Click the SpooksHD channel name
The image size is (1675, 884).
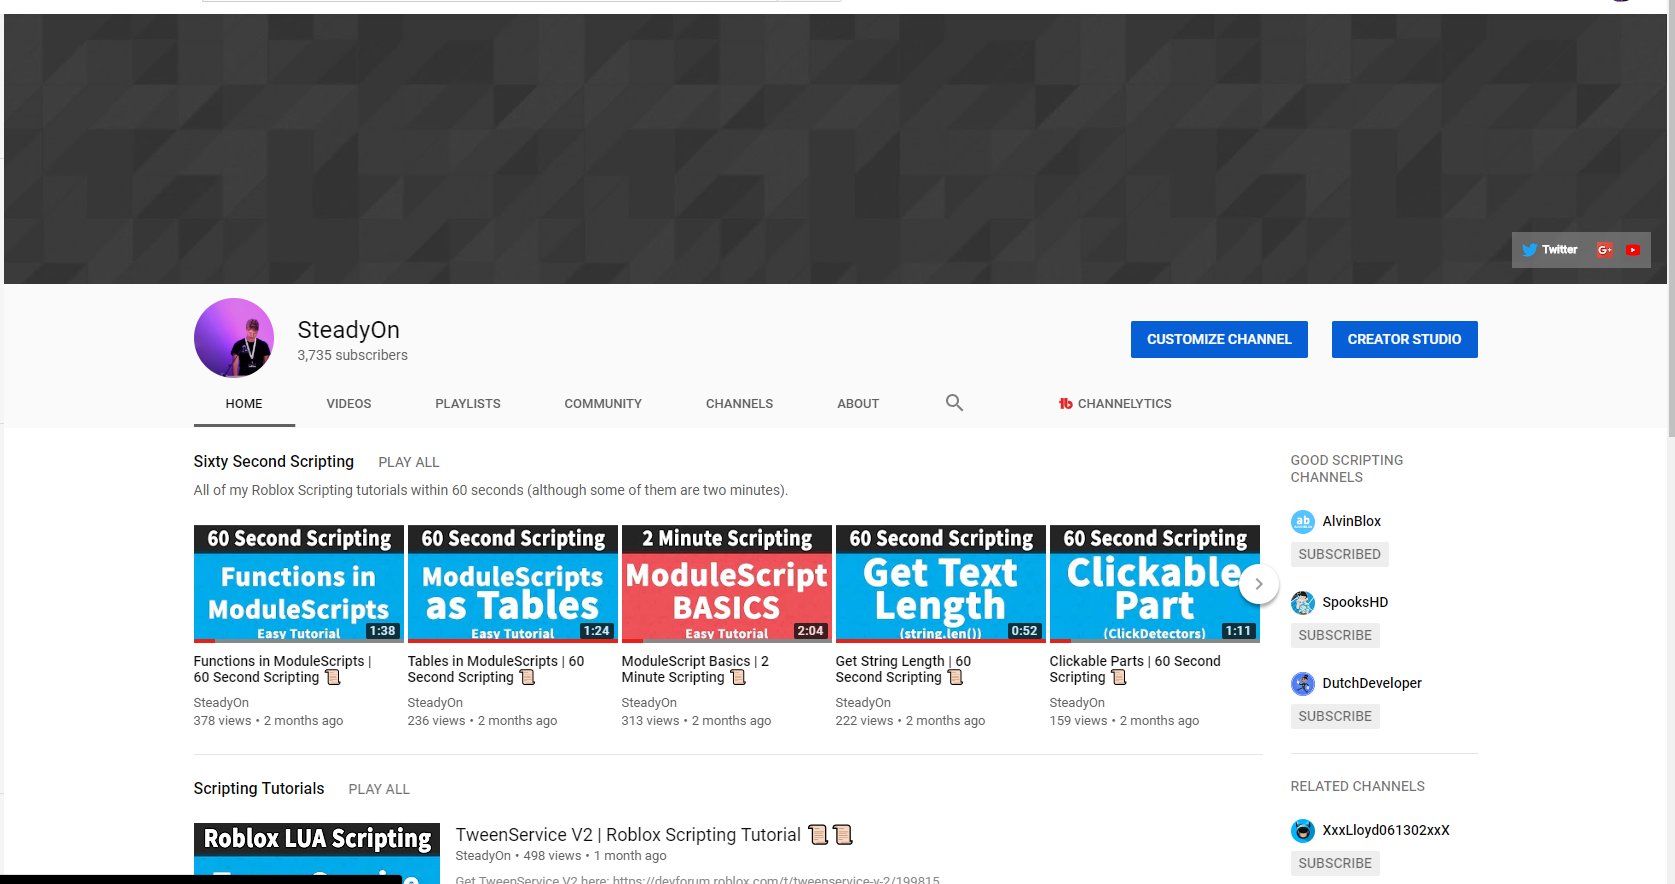point(1355,602)
